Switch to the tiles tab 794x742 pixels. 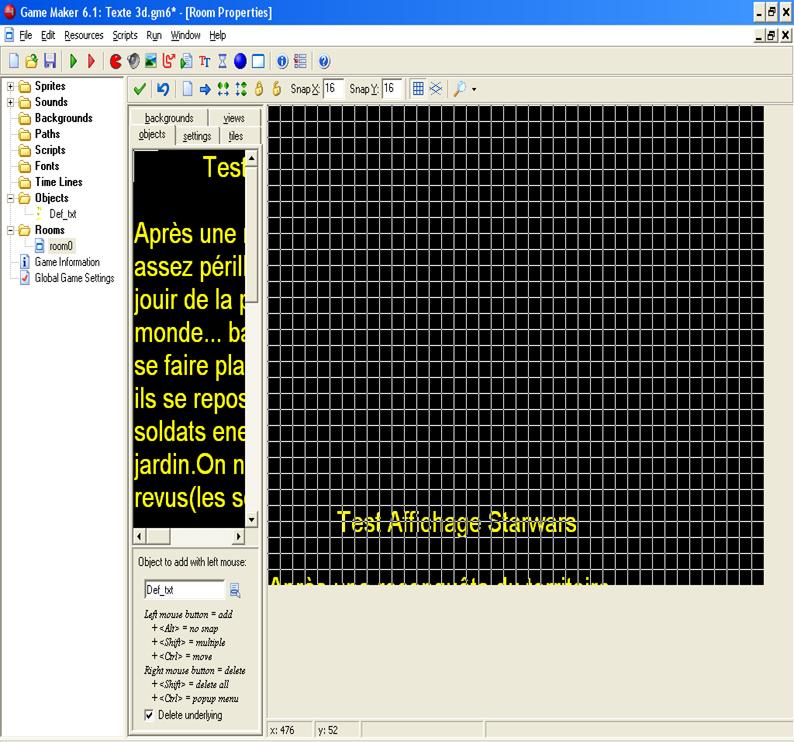click(x=235, y=136)
